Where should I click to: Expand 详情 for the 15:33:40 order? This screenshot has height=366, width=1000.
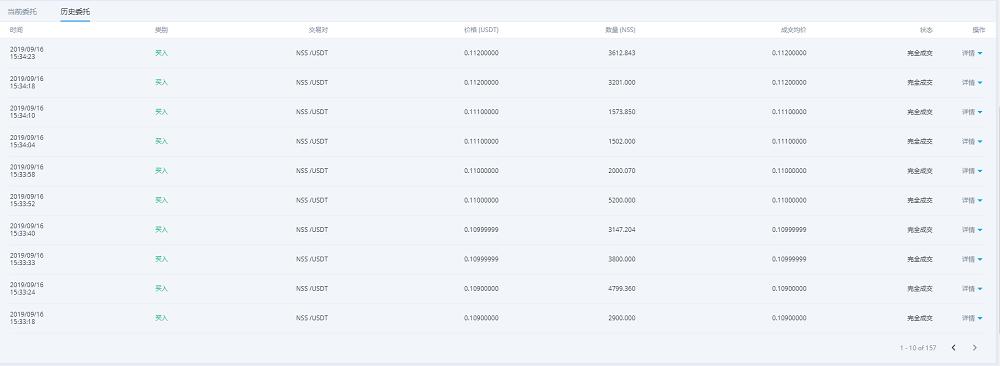[x=972, y=230]
